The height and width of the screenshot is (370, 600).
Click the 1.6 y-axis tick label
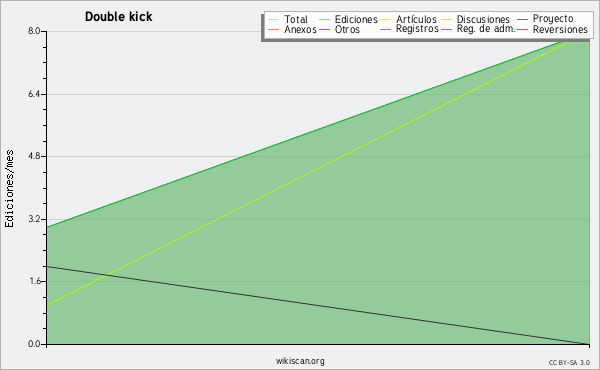click(x=34, y=282)
